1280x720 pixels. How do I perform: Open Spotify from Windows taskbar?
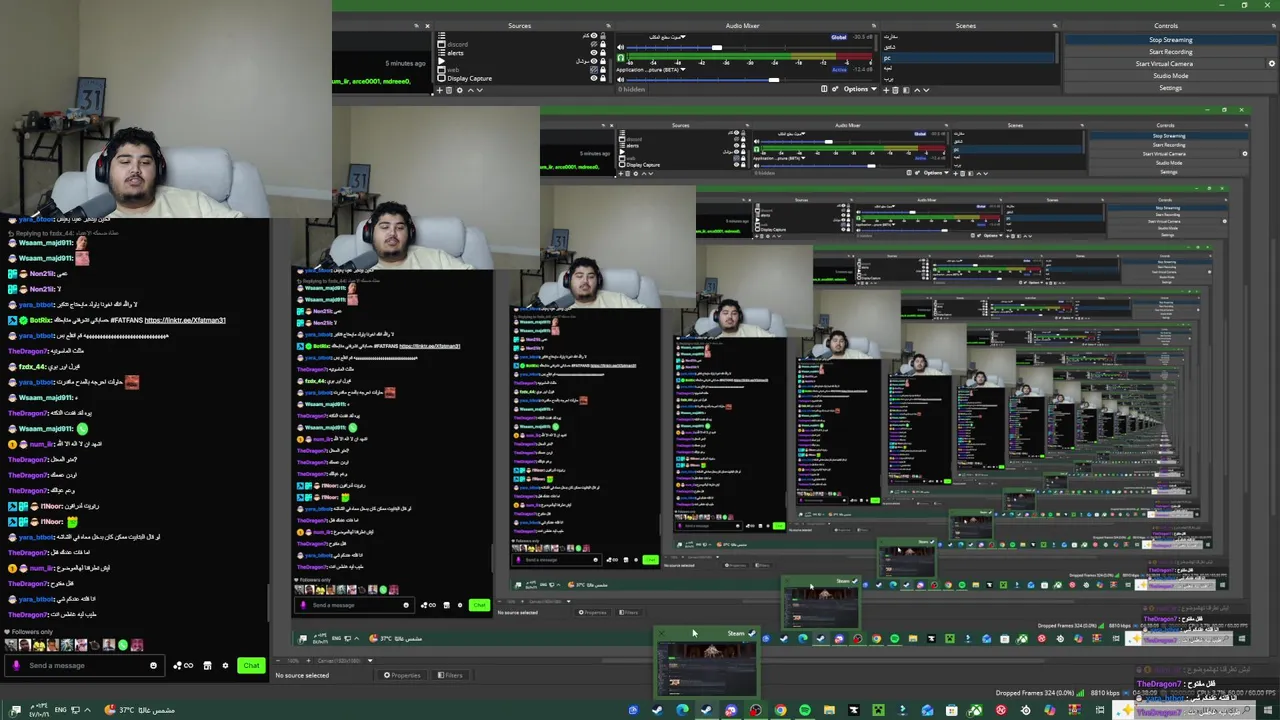click(805, 710)
